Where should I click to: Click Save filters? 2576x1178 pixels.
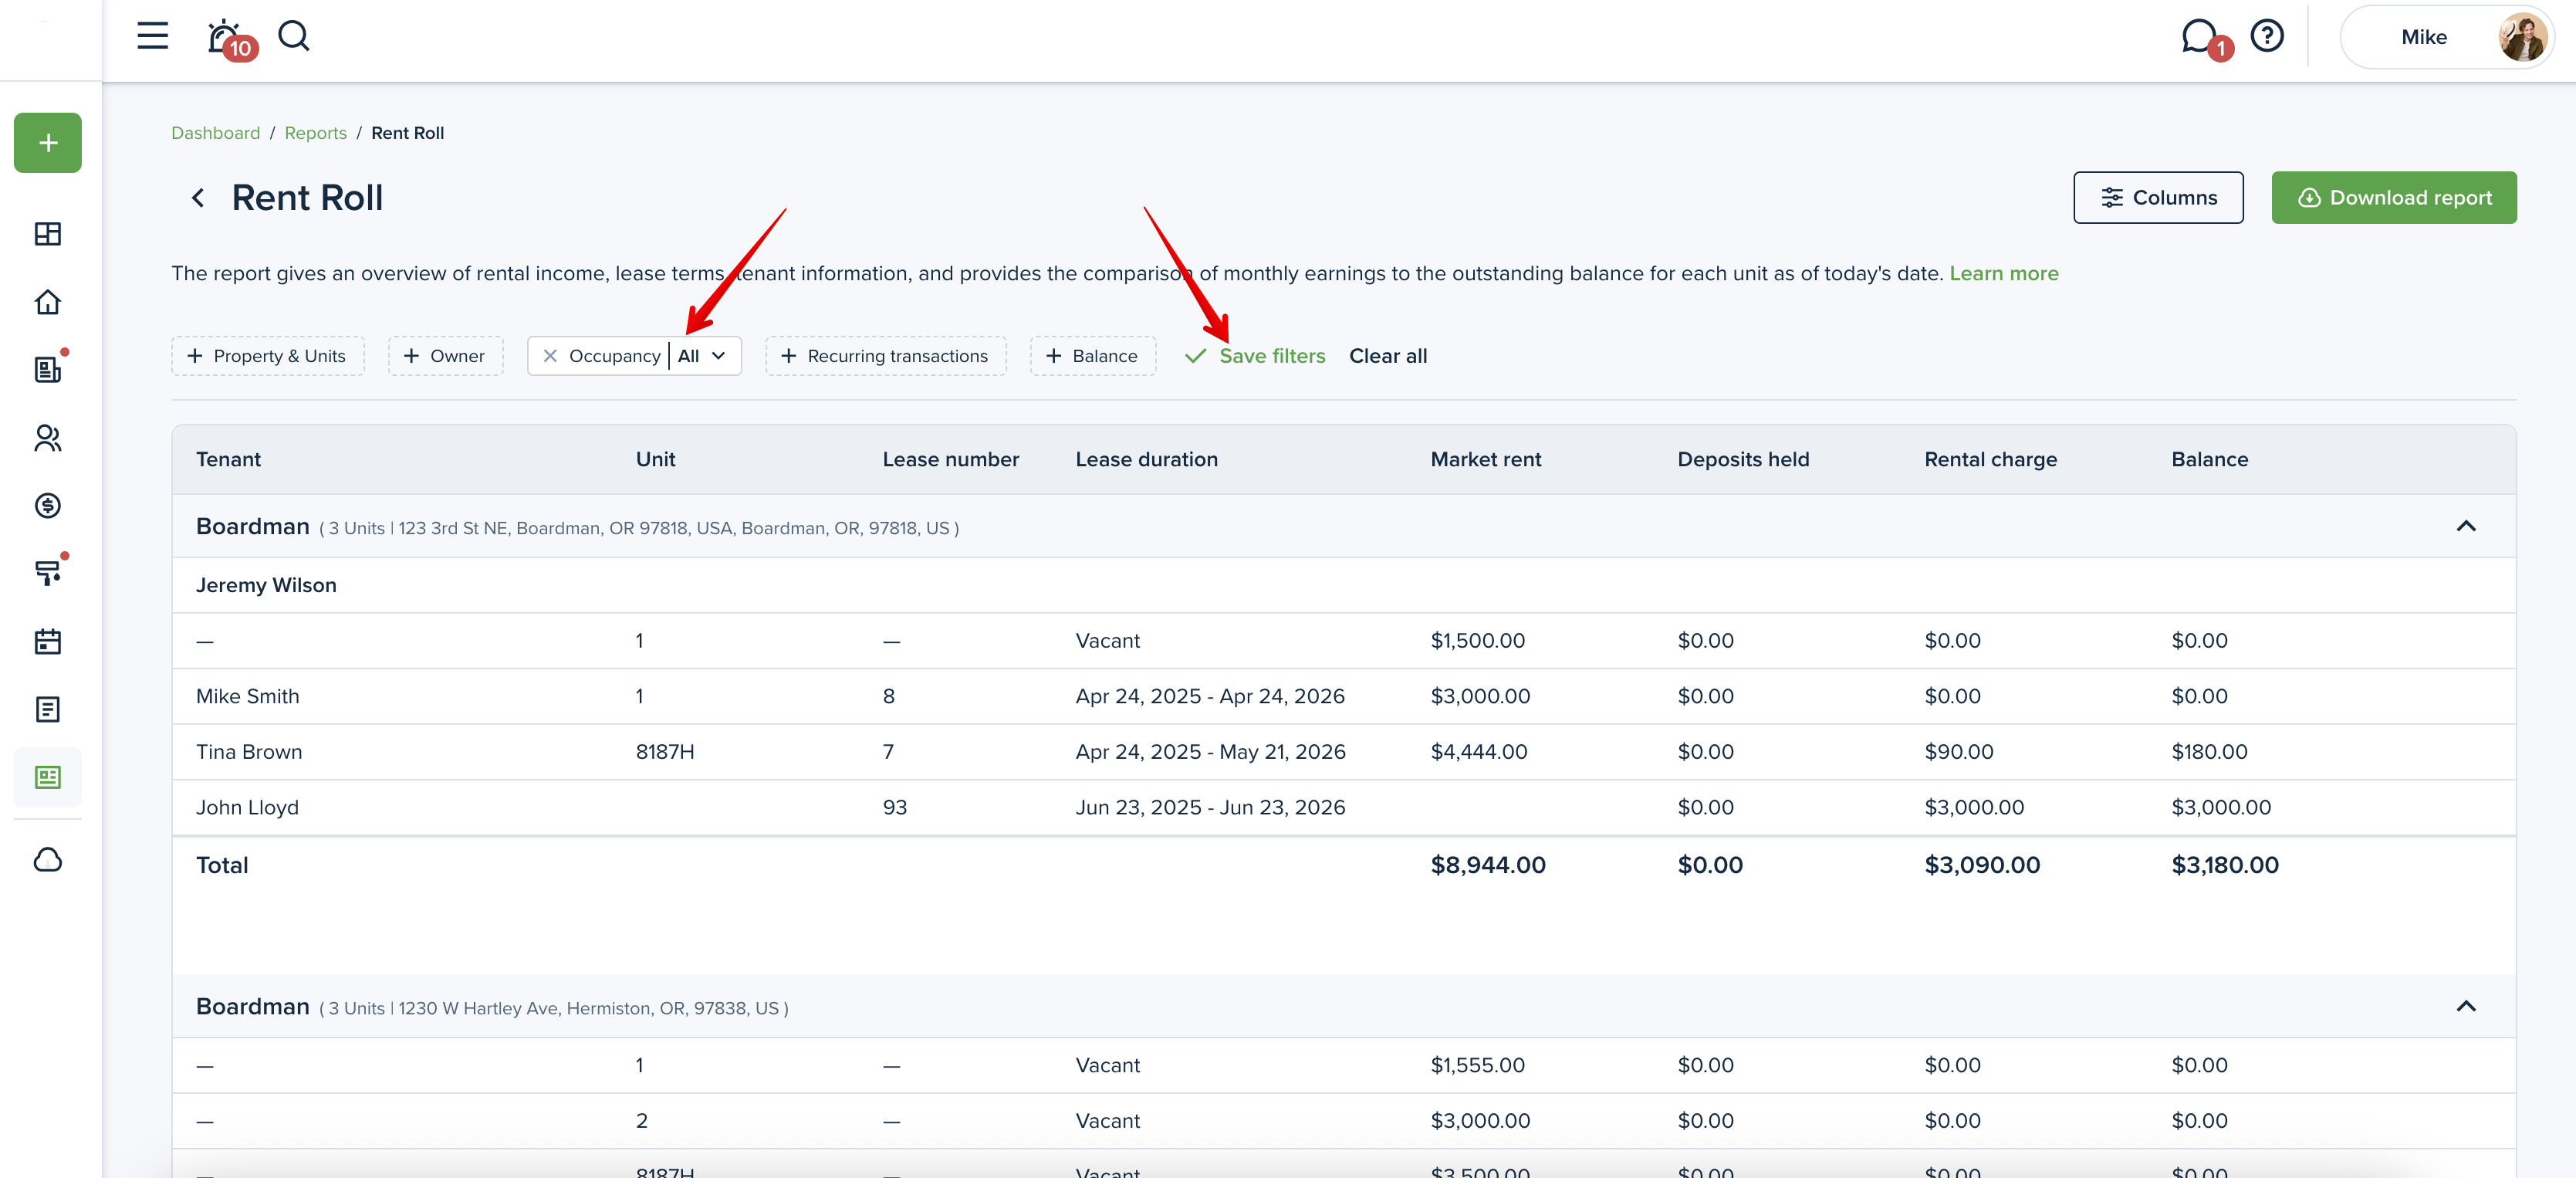[1255, 356]
